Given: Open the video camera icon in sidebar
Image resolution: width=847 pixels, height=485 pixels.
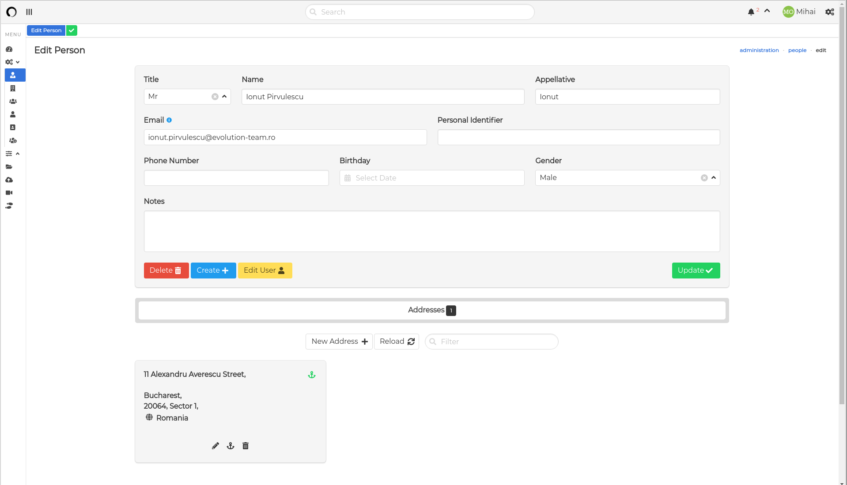Looking at the screenshot, I should [x=9, y=193].
